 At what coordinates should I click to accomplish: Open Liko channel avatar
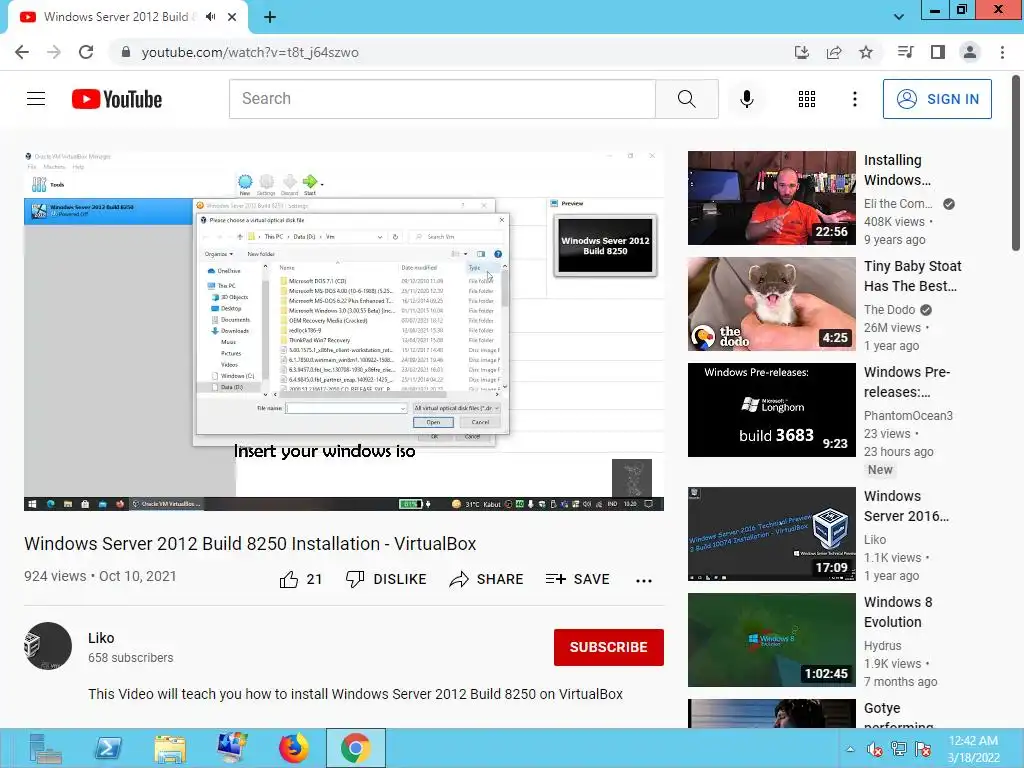[x=48, y=646]
